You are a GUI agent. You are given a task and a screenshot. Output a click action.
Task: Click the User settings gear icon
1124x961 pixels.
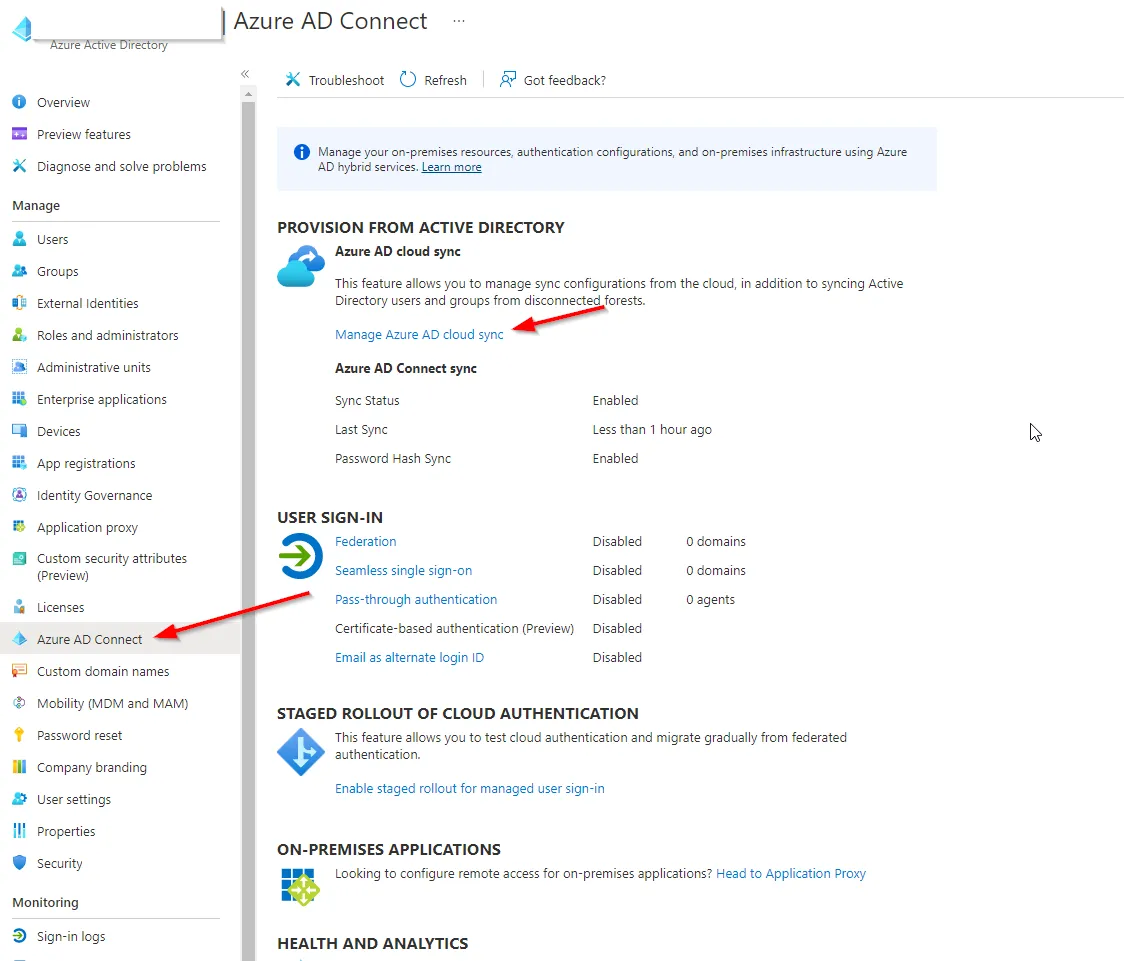[x=19, y=798]
